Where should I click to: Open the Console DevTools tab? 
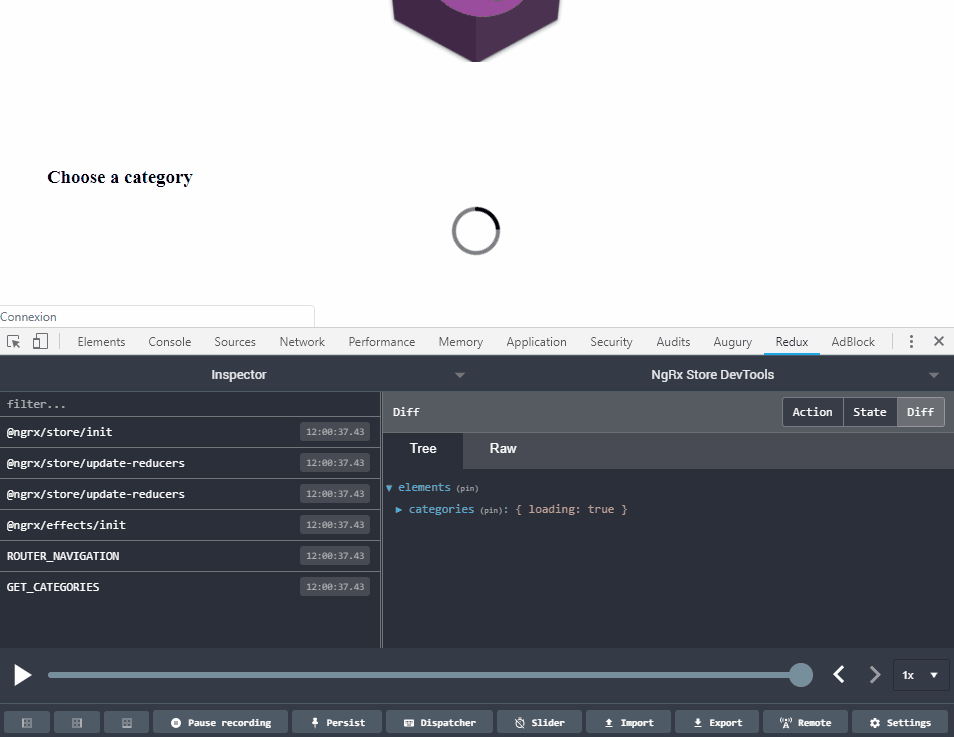170,341
